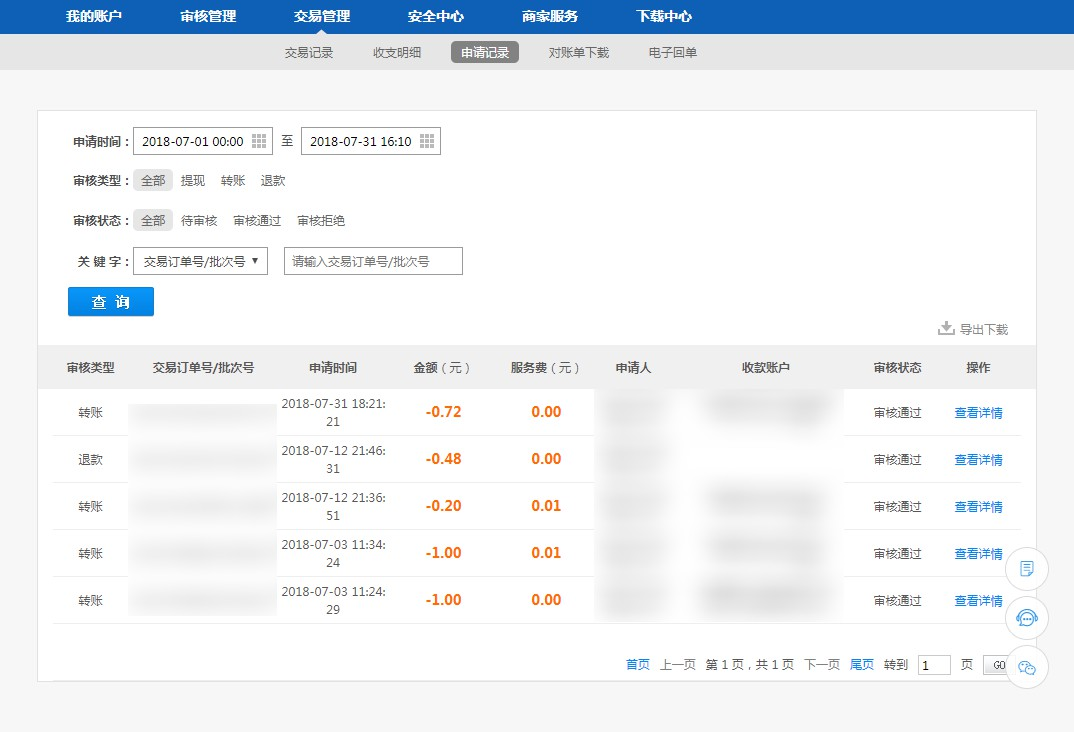Open the customer service headset chat icon

(x=1026, y=618)
